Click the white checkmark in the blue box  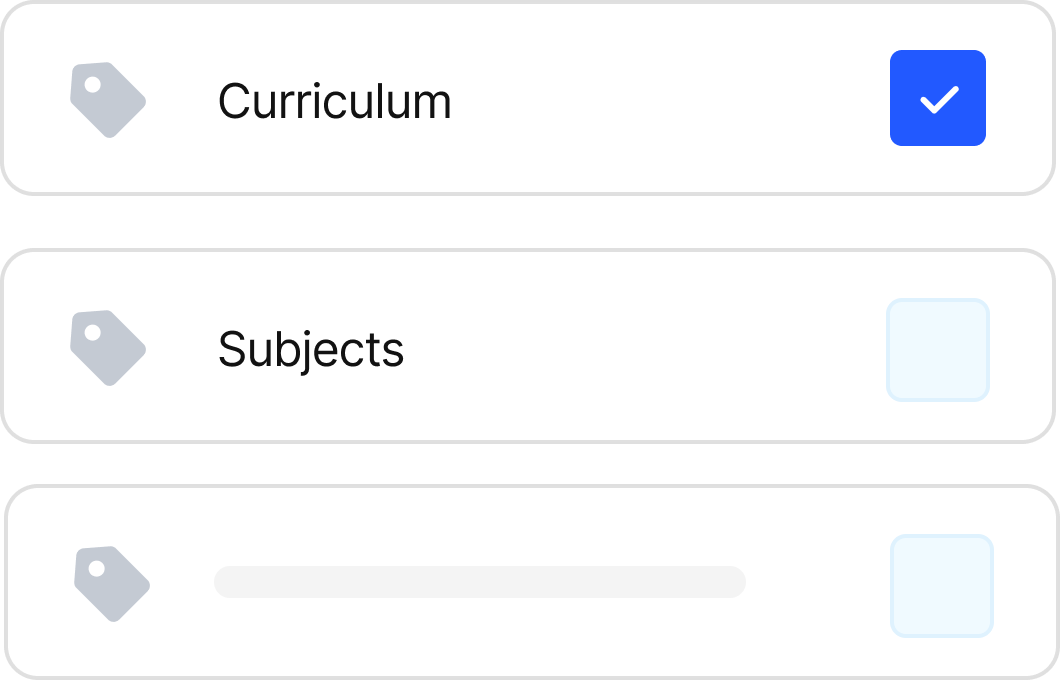(x=938, y=99)
